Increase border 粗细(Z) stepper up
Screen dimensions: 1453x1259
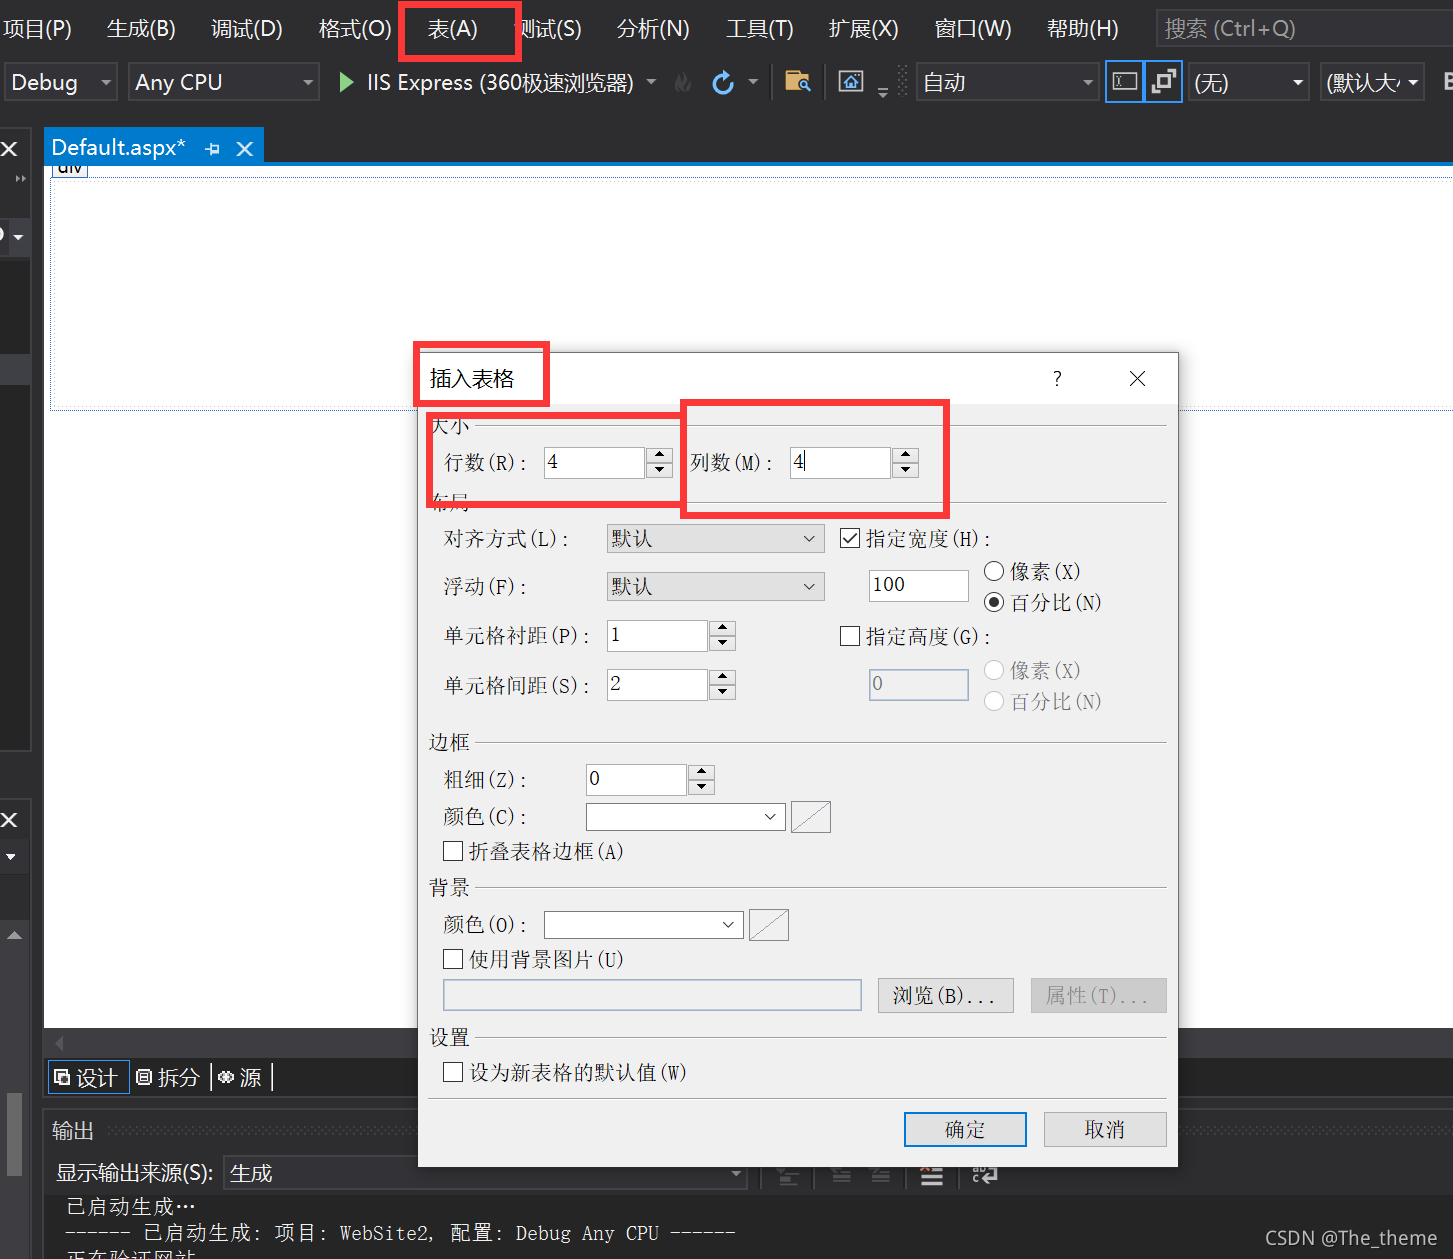coord(702,772)
